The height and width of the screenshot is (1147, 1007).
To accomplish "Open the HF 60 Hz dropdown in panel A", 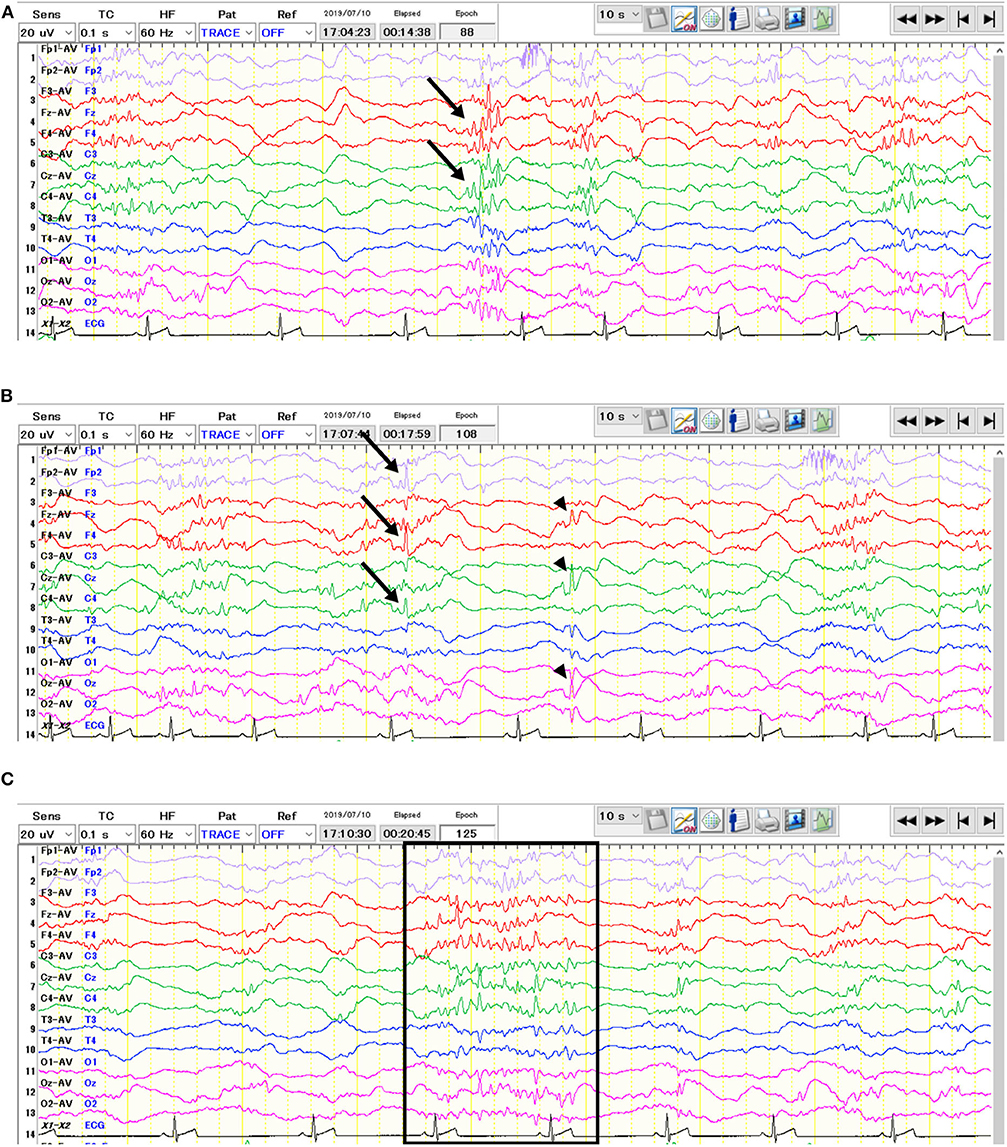I will [167, 33].
